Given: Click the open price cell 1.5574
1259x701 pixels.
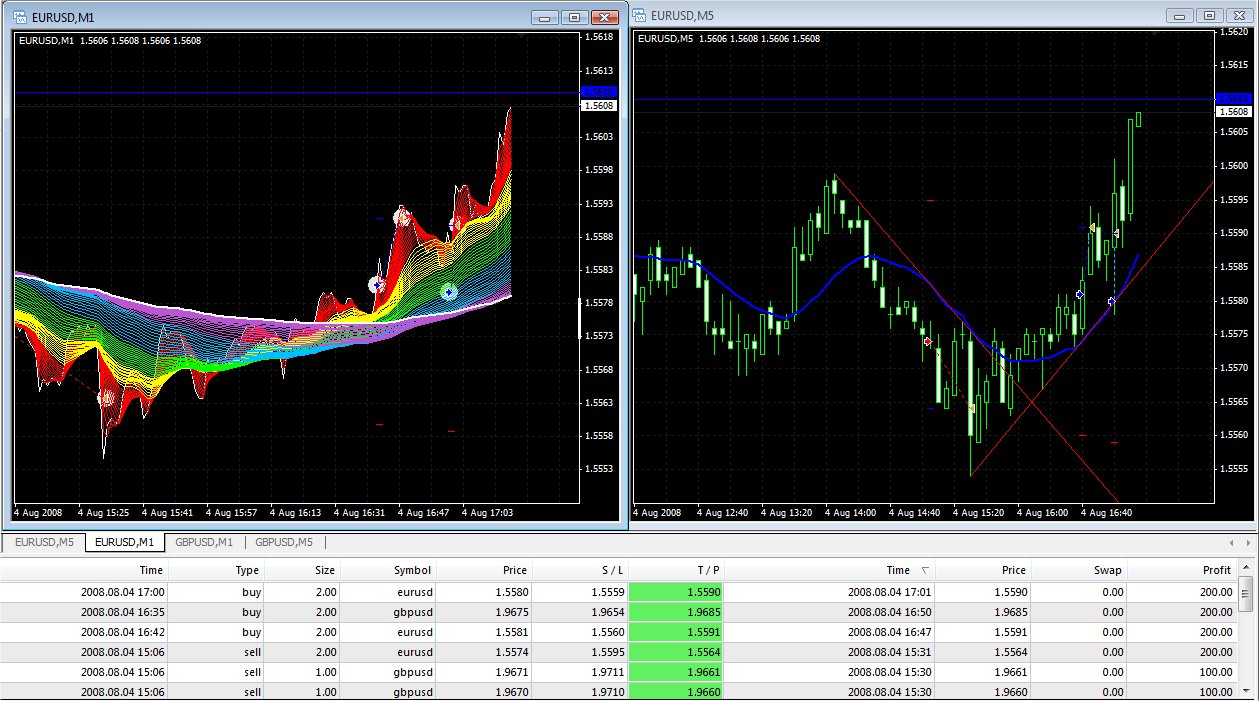Looking at the screenshot, I should [x=485, y=652].
